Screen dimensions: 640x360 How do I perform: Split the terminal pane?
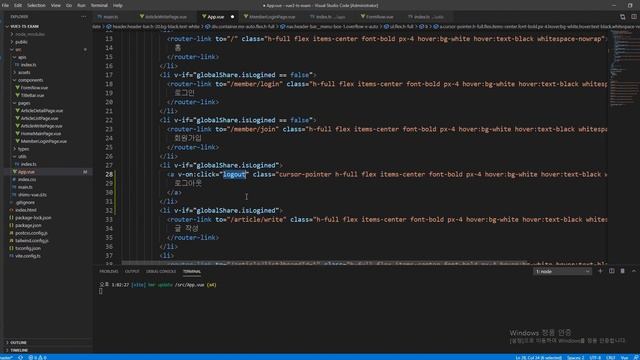point(611,271)
